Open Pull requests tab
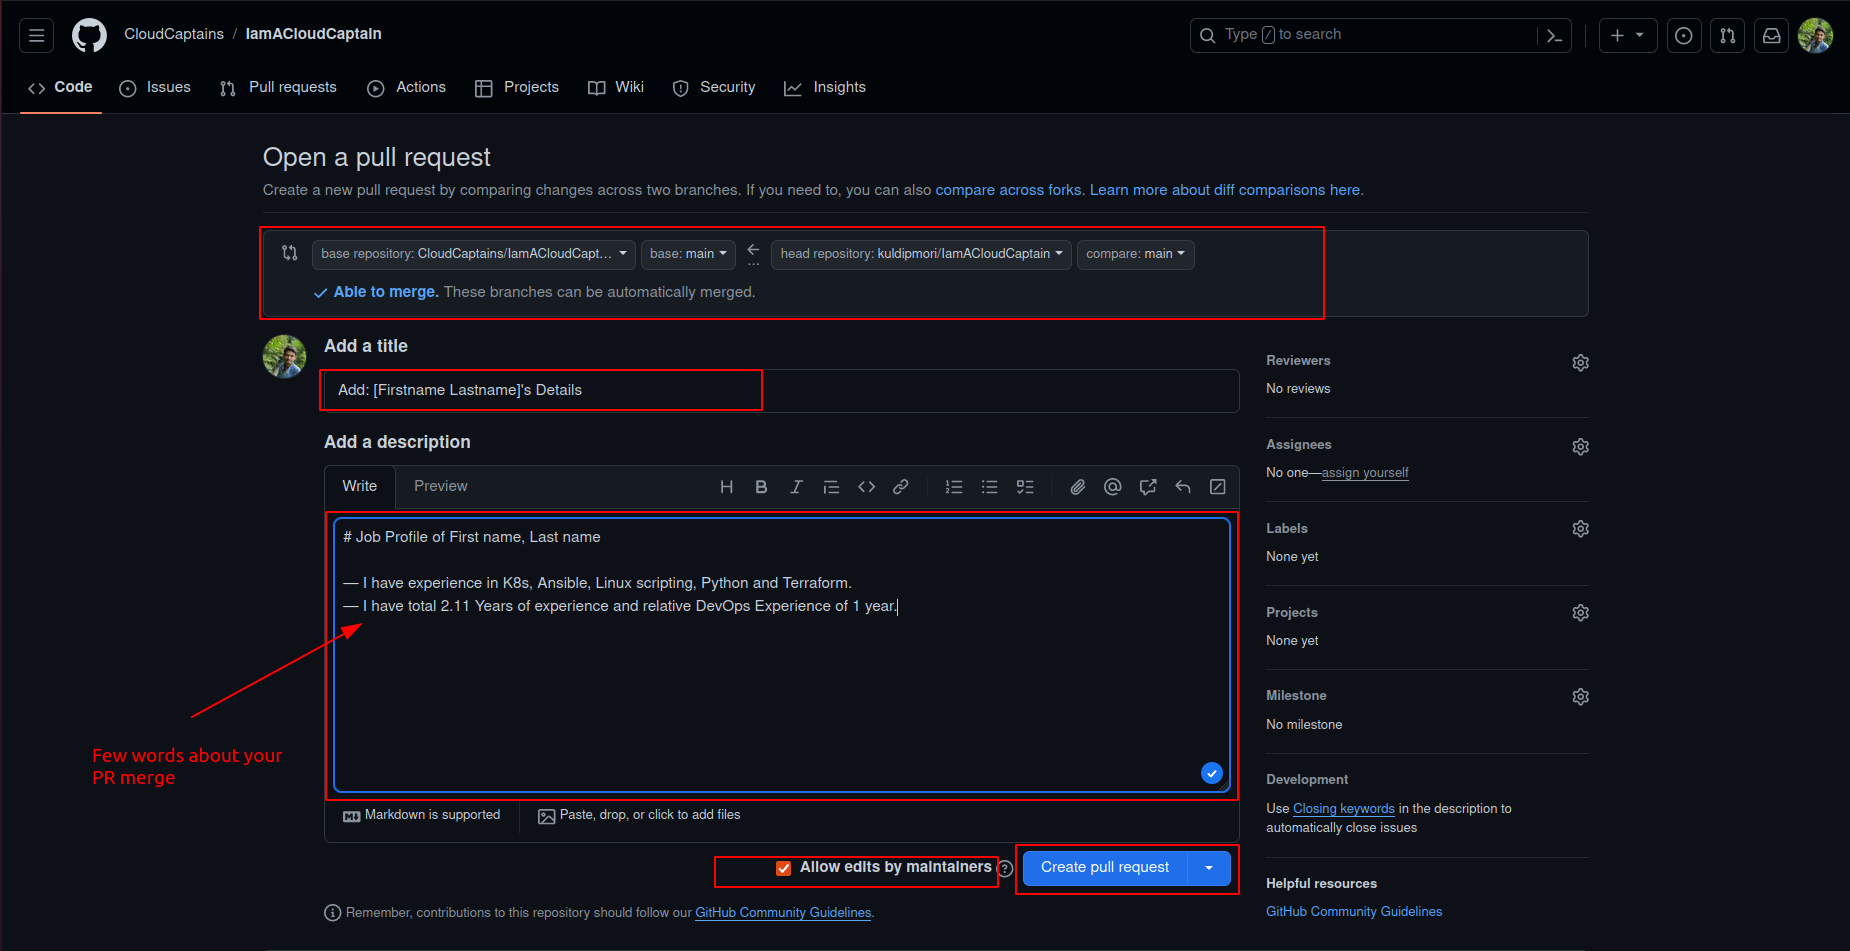This screenshot has width=1850, height=951. coord(279,88)
